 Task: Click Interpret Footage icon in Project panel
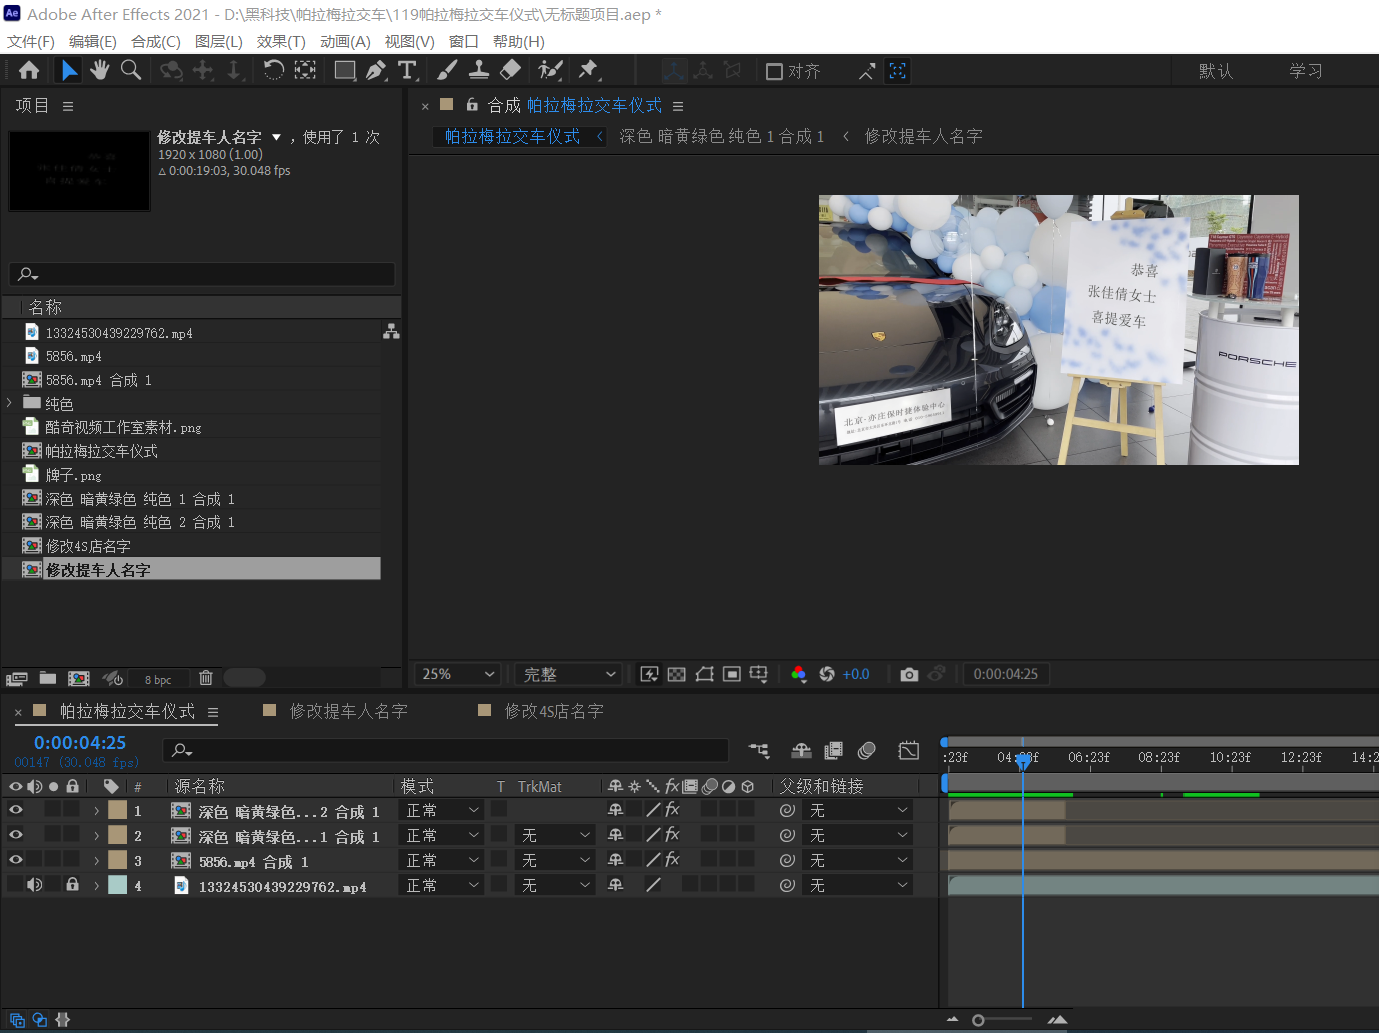click(x=17, y=678)
